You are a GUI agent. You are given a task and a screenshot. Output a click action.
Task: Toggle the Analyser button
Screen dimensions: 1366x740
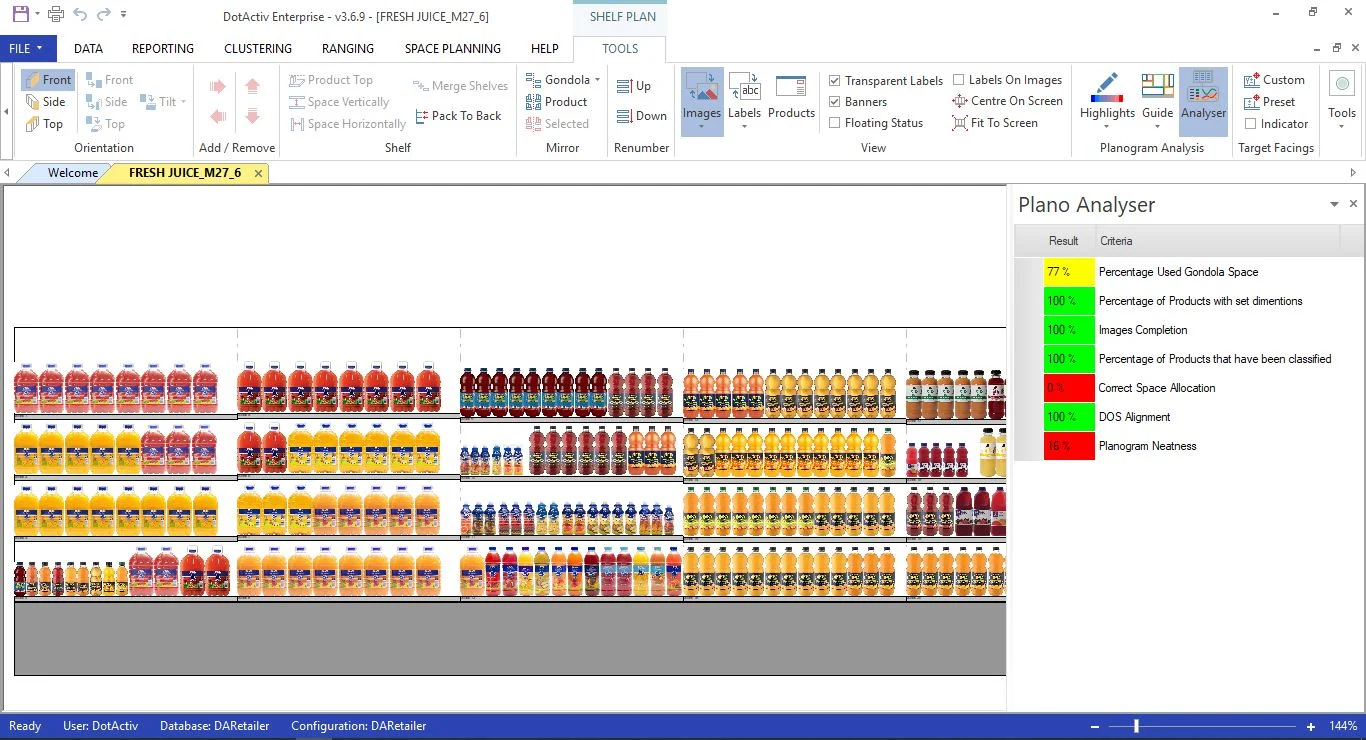point(1203,97)
